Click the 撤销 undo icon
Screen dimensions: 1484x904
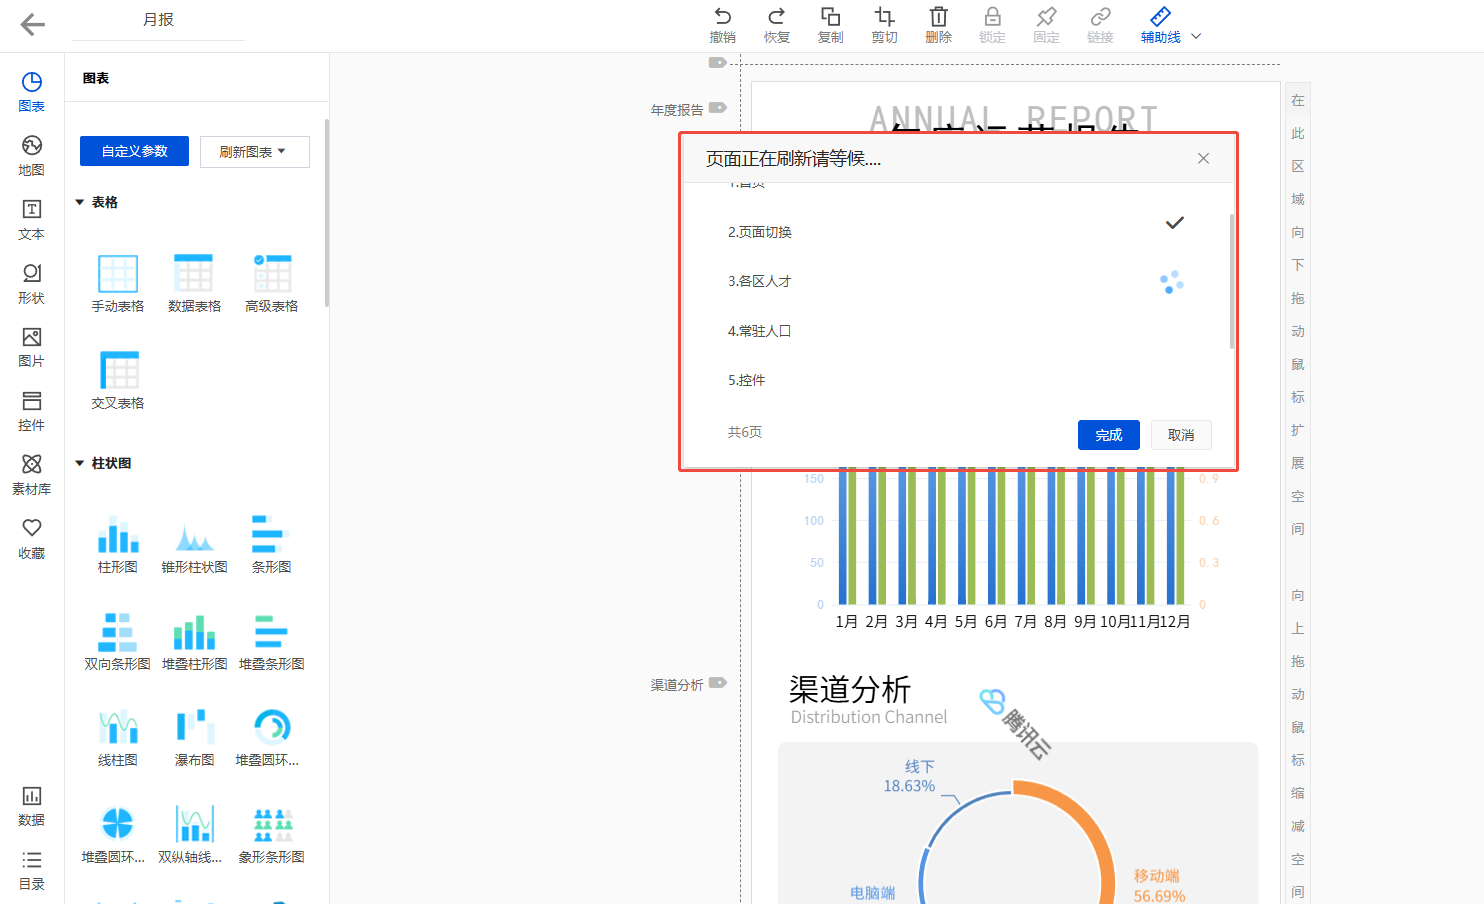[x=722, y=17]
